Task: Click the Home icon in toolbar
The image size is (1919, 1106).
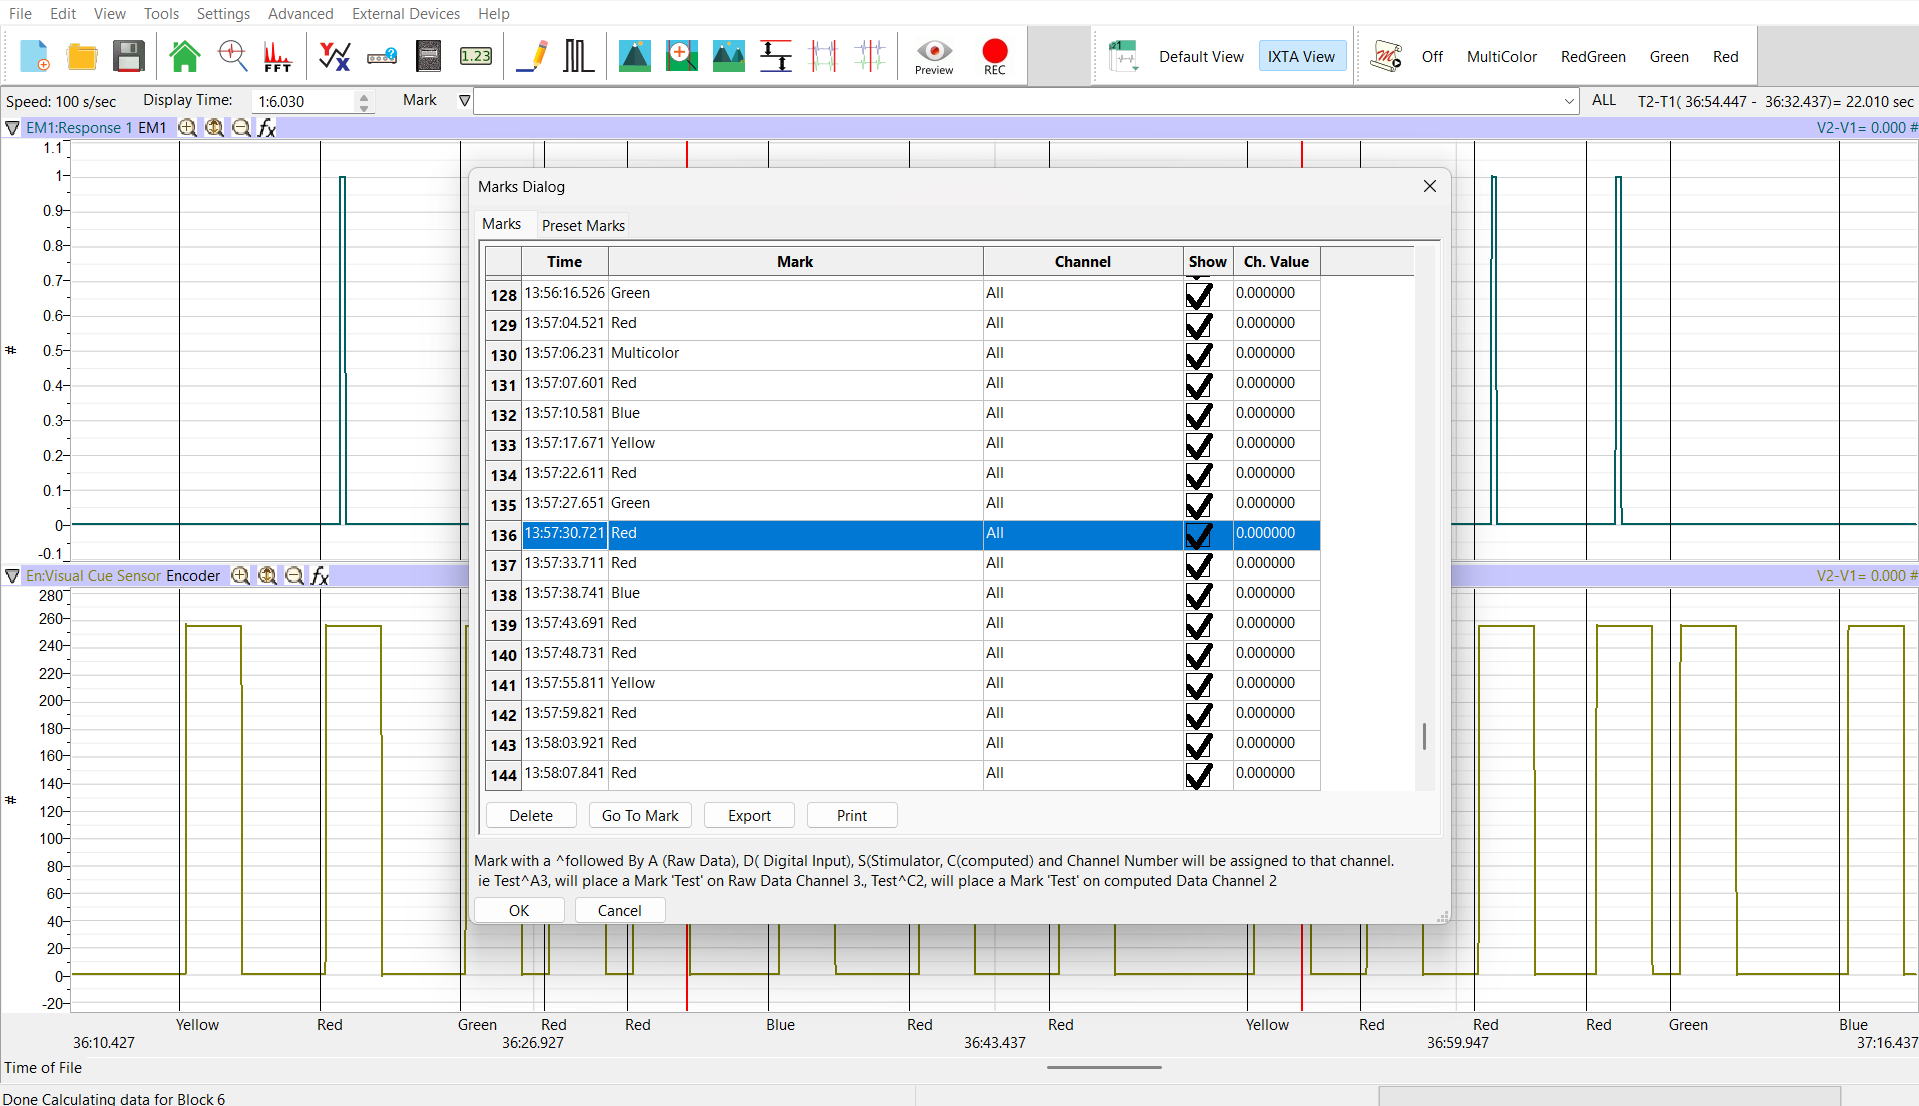Action: (x=185, y=56)
